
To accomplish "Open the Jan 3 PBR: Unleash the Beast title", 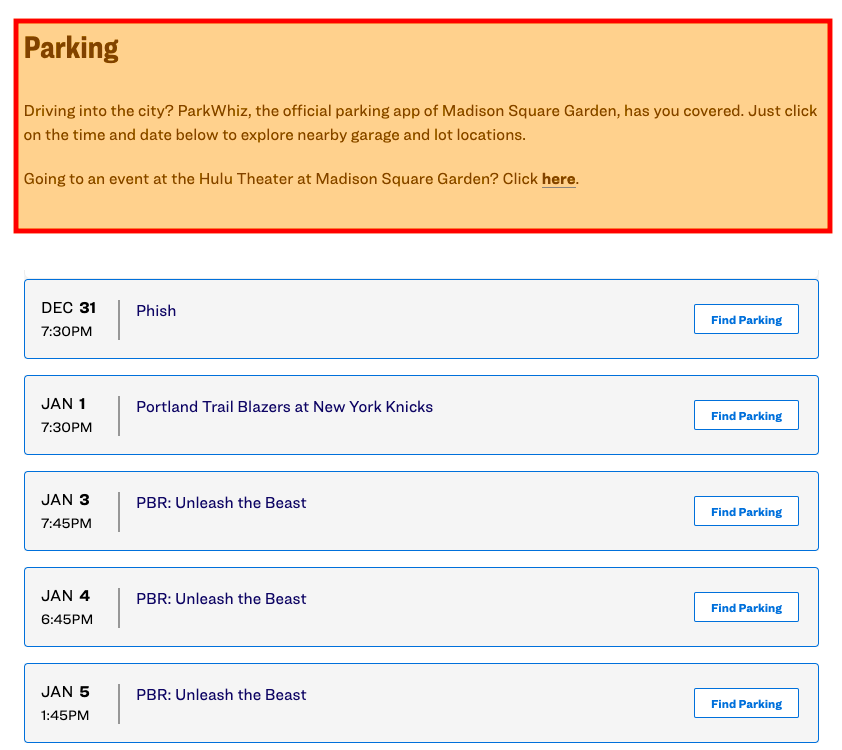I will coord(221,503).
